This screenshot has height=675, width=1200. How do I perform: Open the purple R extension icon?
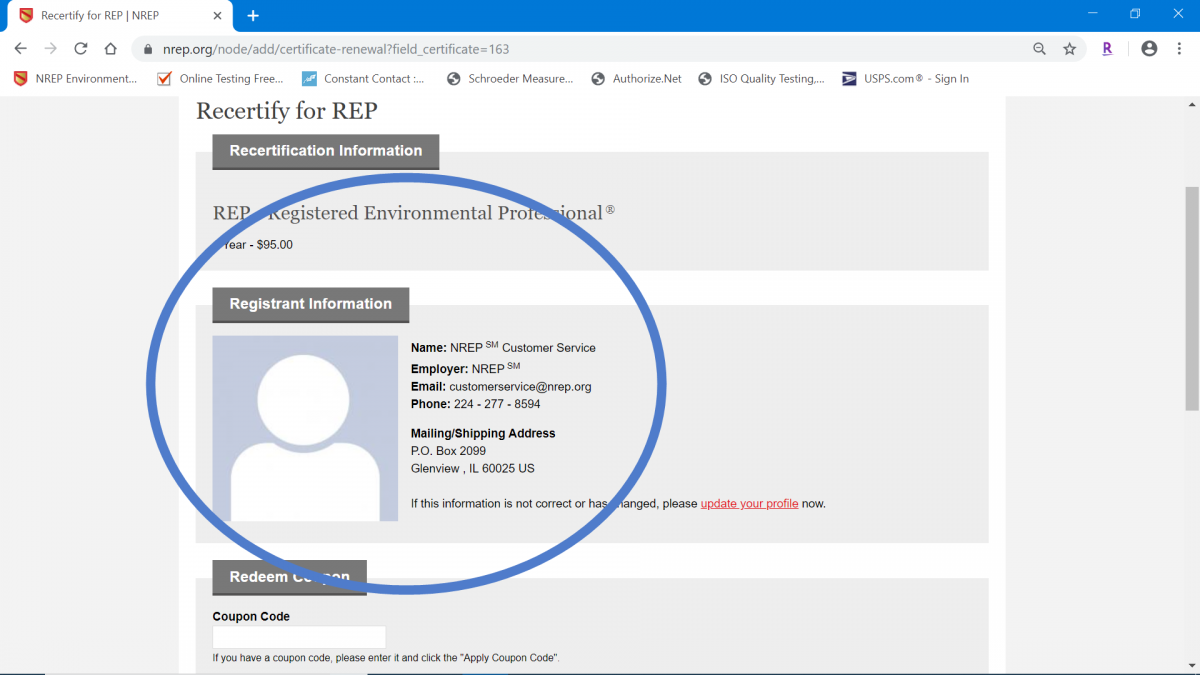[1107, 48]
